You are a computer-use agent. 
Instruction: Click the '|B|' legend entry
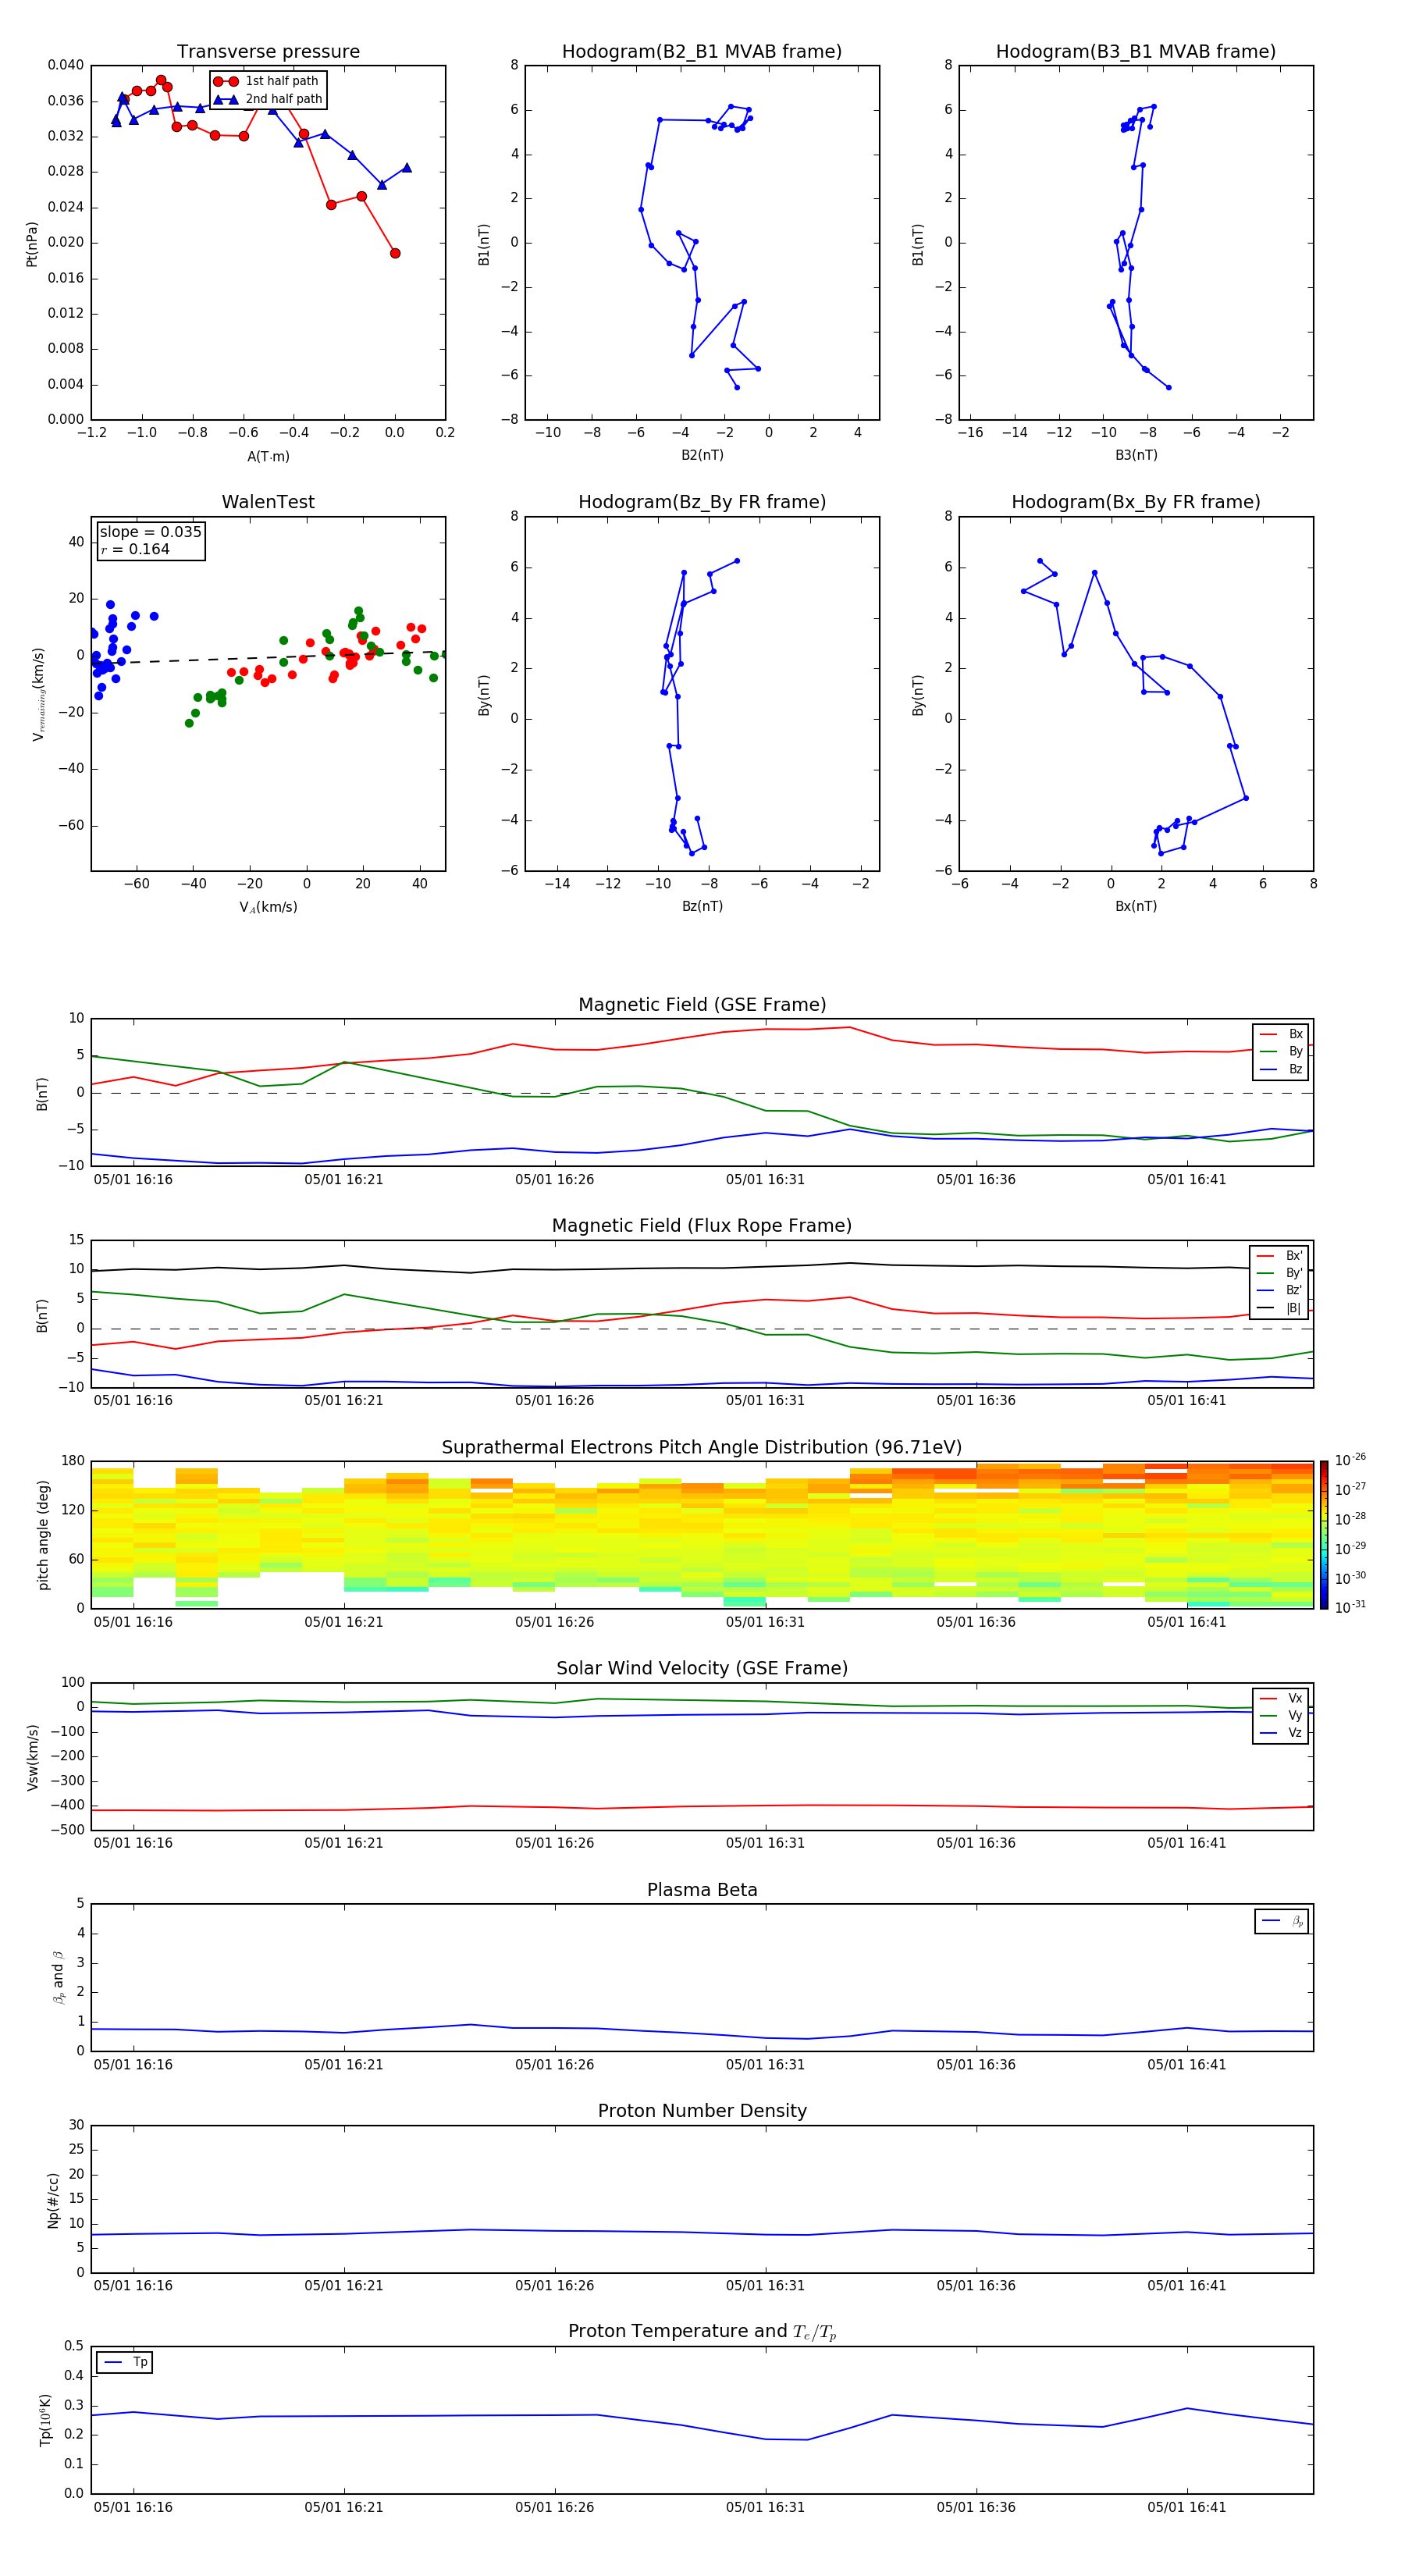[1279, 1308]
